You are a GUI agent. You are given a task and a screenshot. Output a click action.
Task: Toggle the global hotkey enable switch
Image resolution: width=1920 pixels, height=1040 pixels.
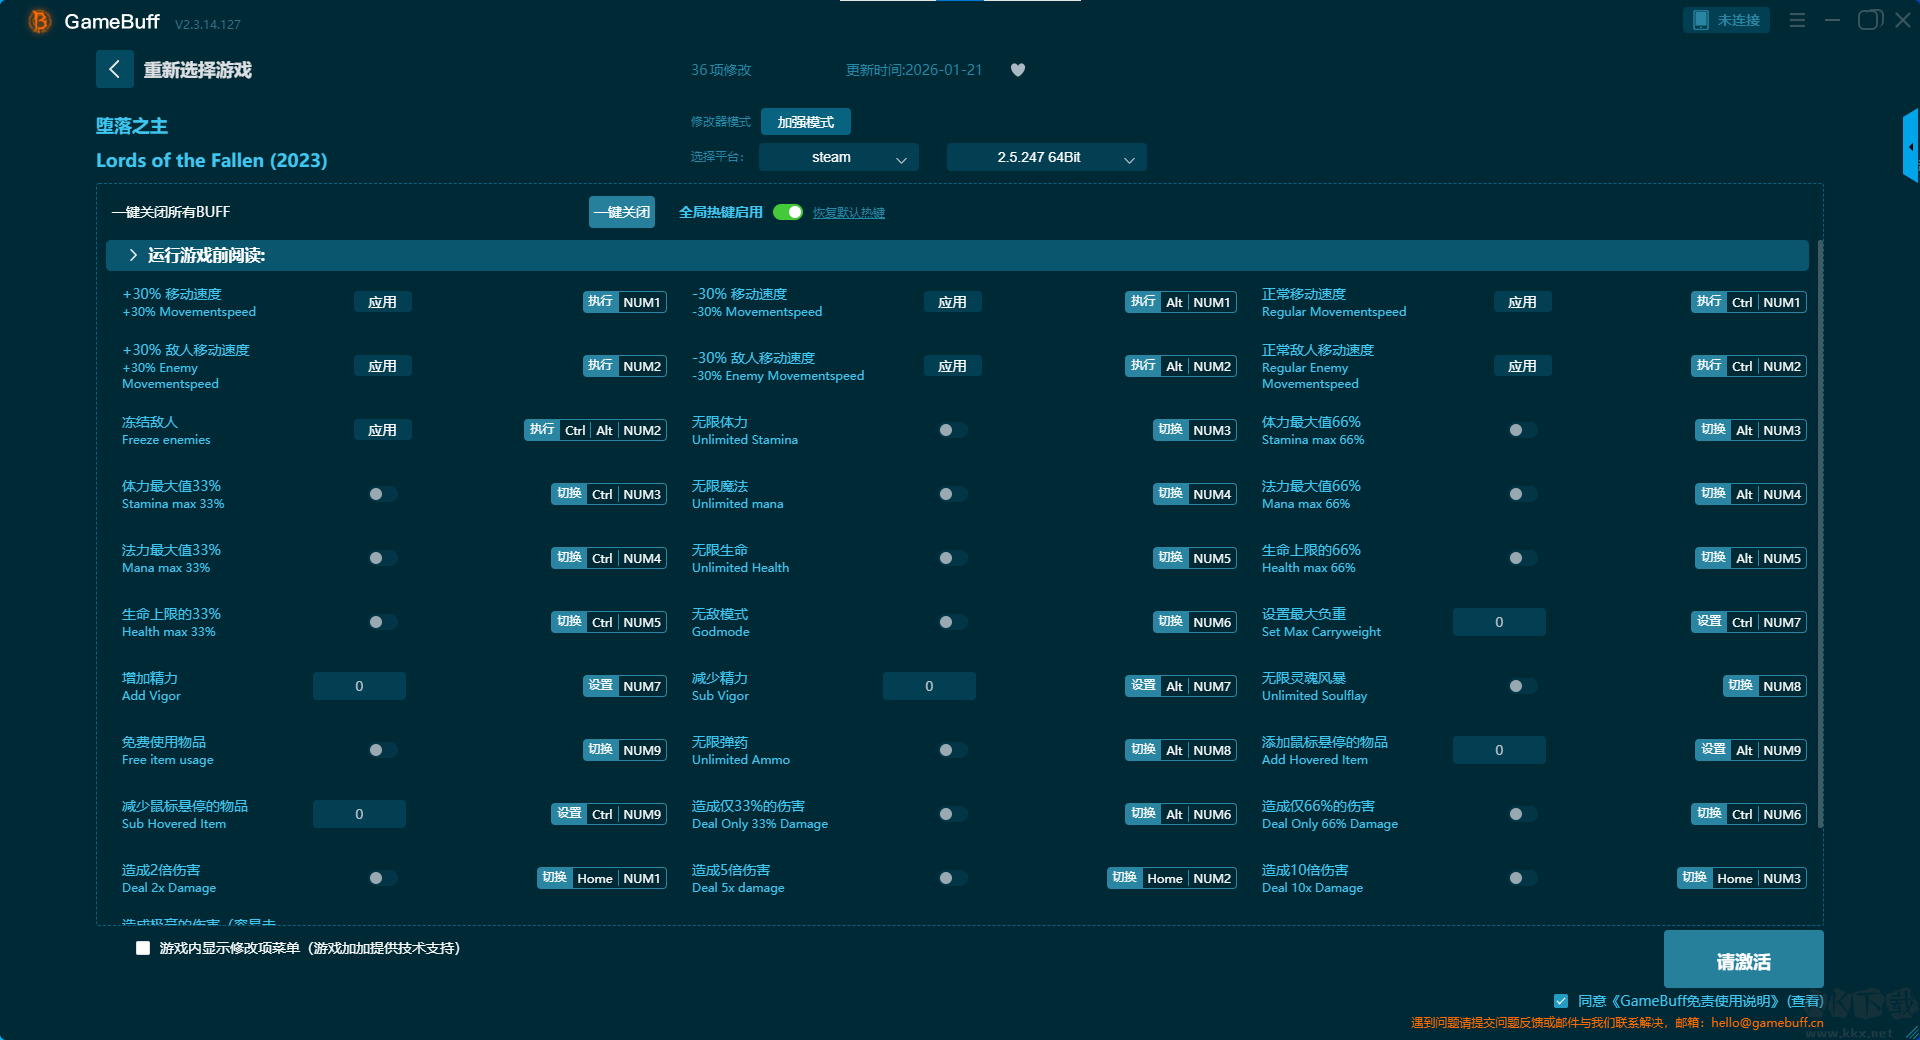click(x=788, y=212)
